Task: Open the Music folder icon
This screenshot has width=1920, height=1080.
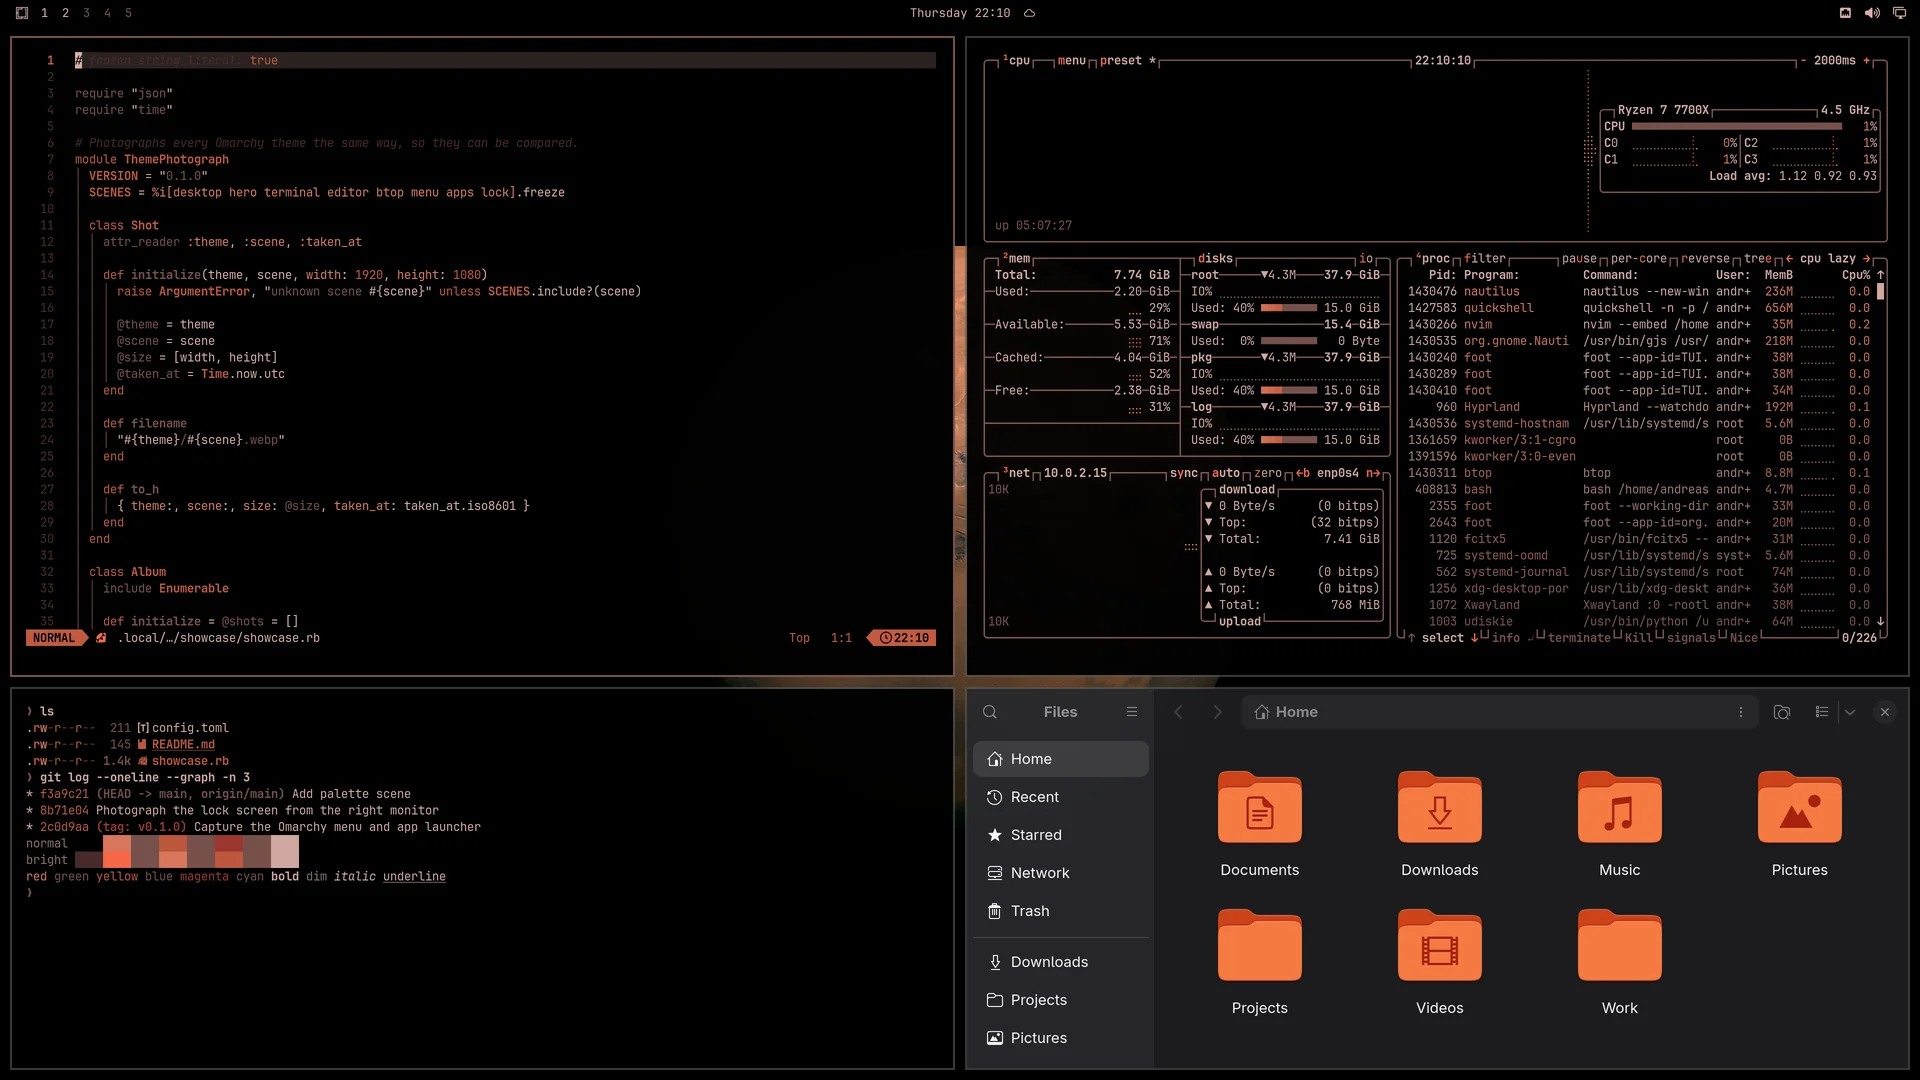Action: 1620,807
